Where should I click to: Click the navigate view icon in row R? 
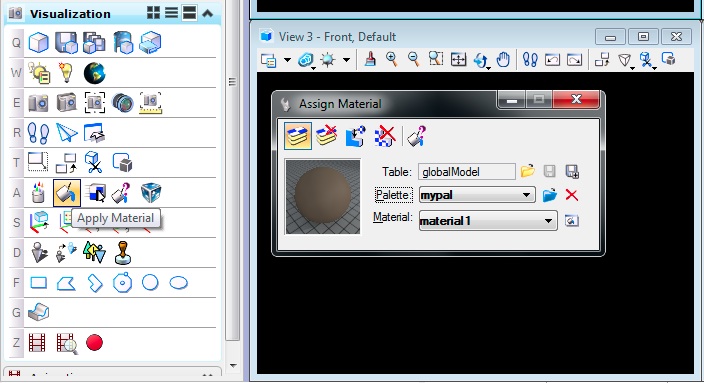coord(94,133)
